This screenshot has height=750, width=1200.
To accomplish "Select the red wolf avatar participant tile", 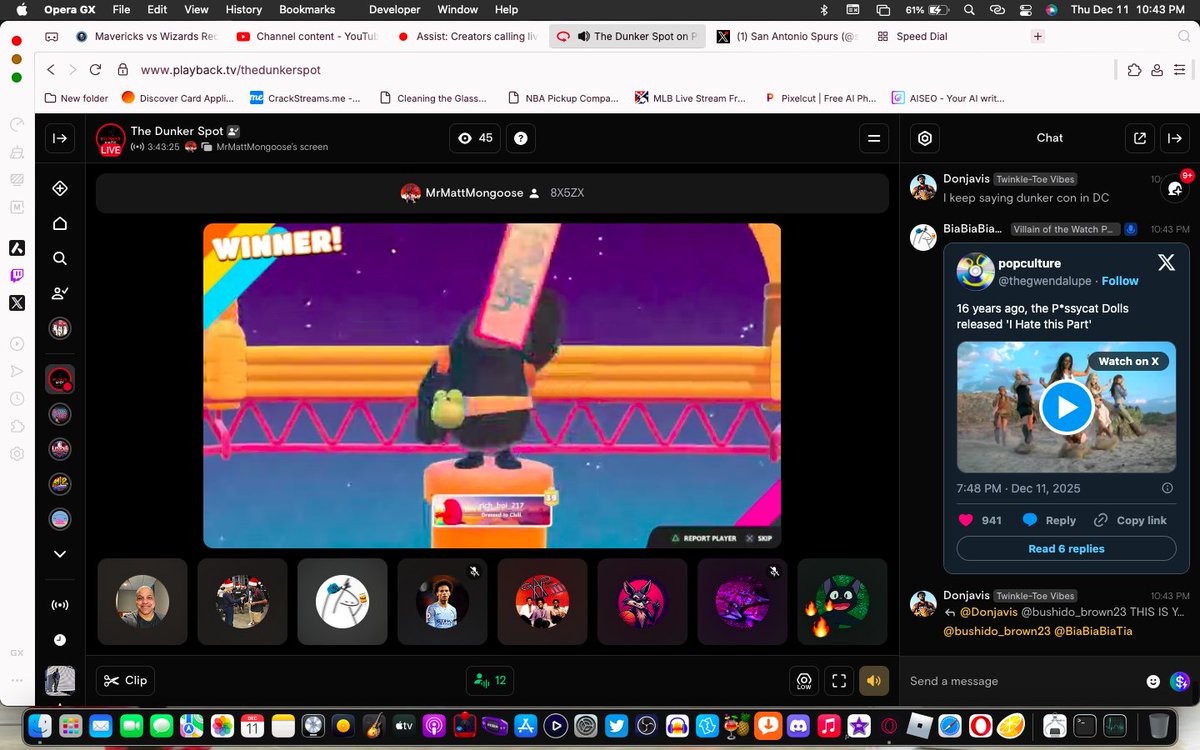I will coord(642,601).
